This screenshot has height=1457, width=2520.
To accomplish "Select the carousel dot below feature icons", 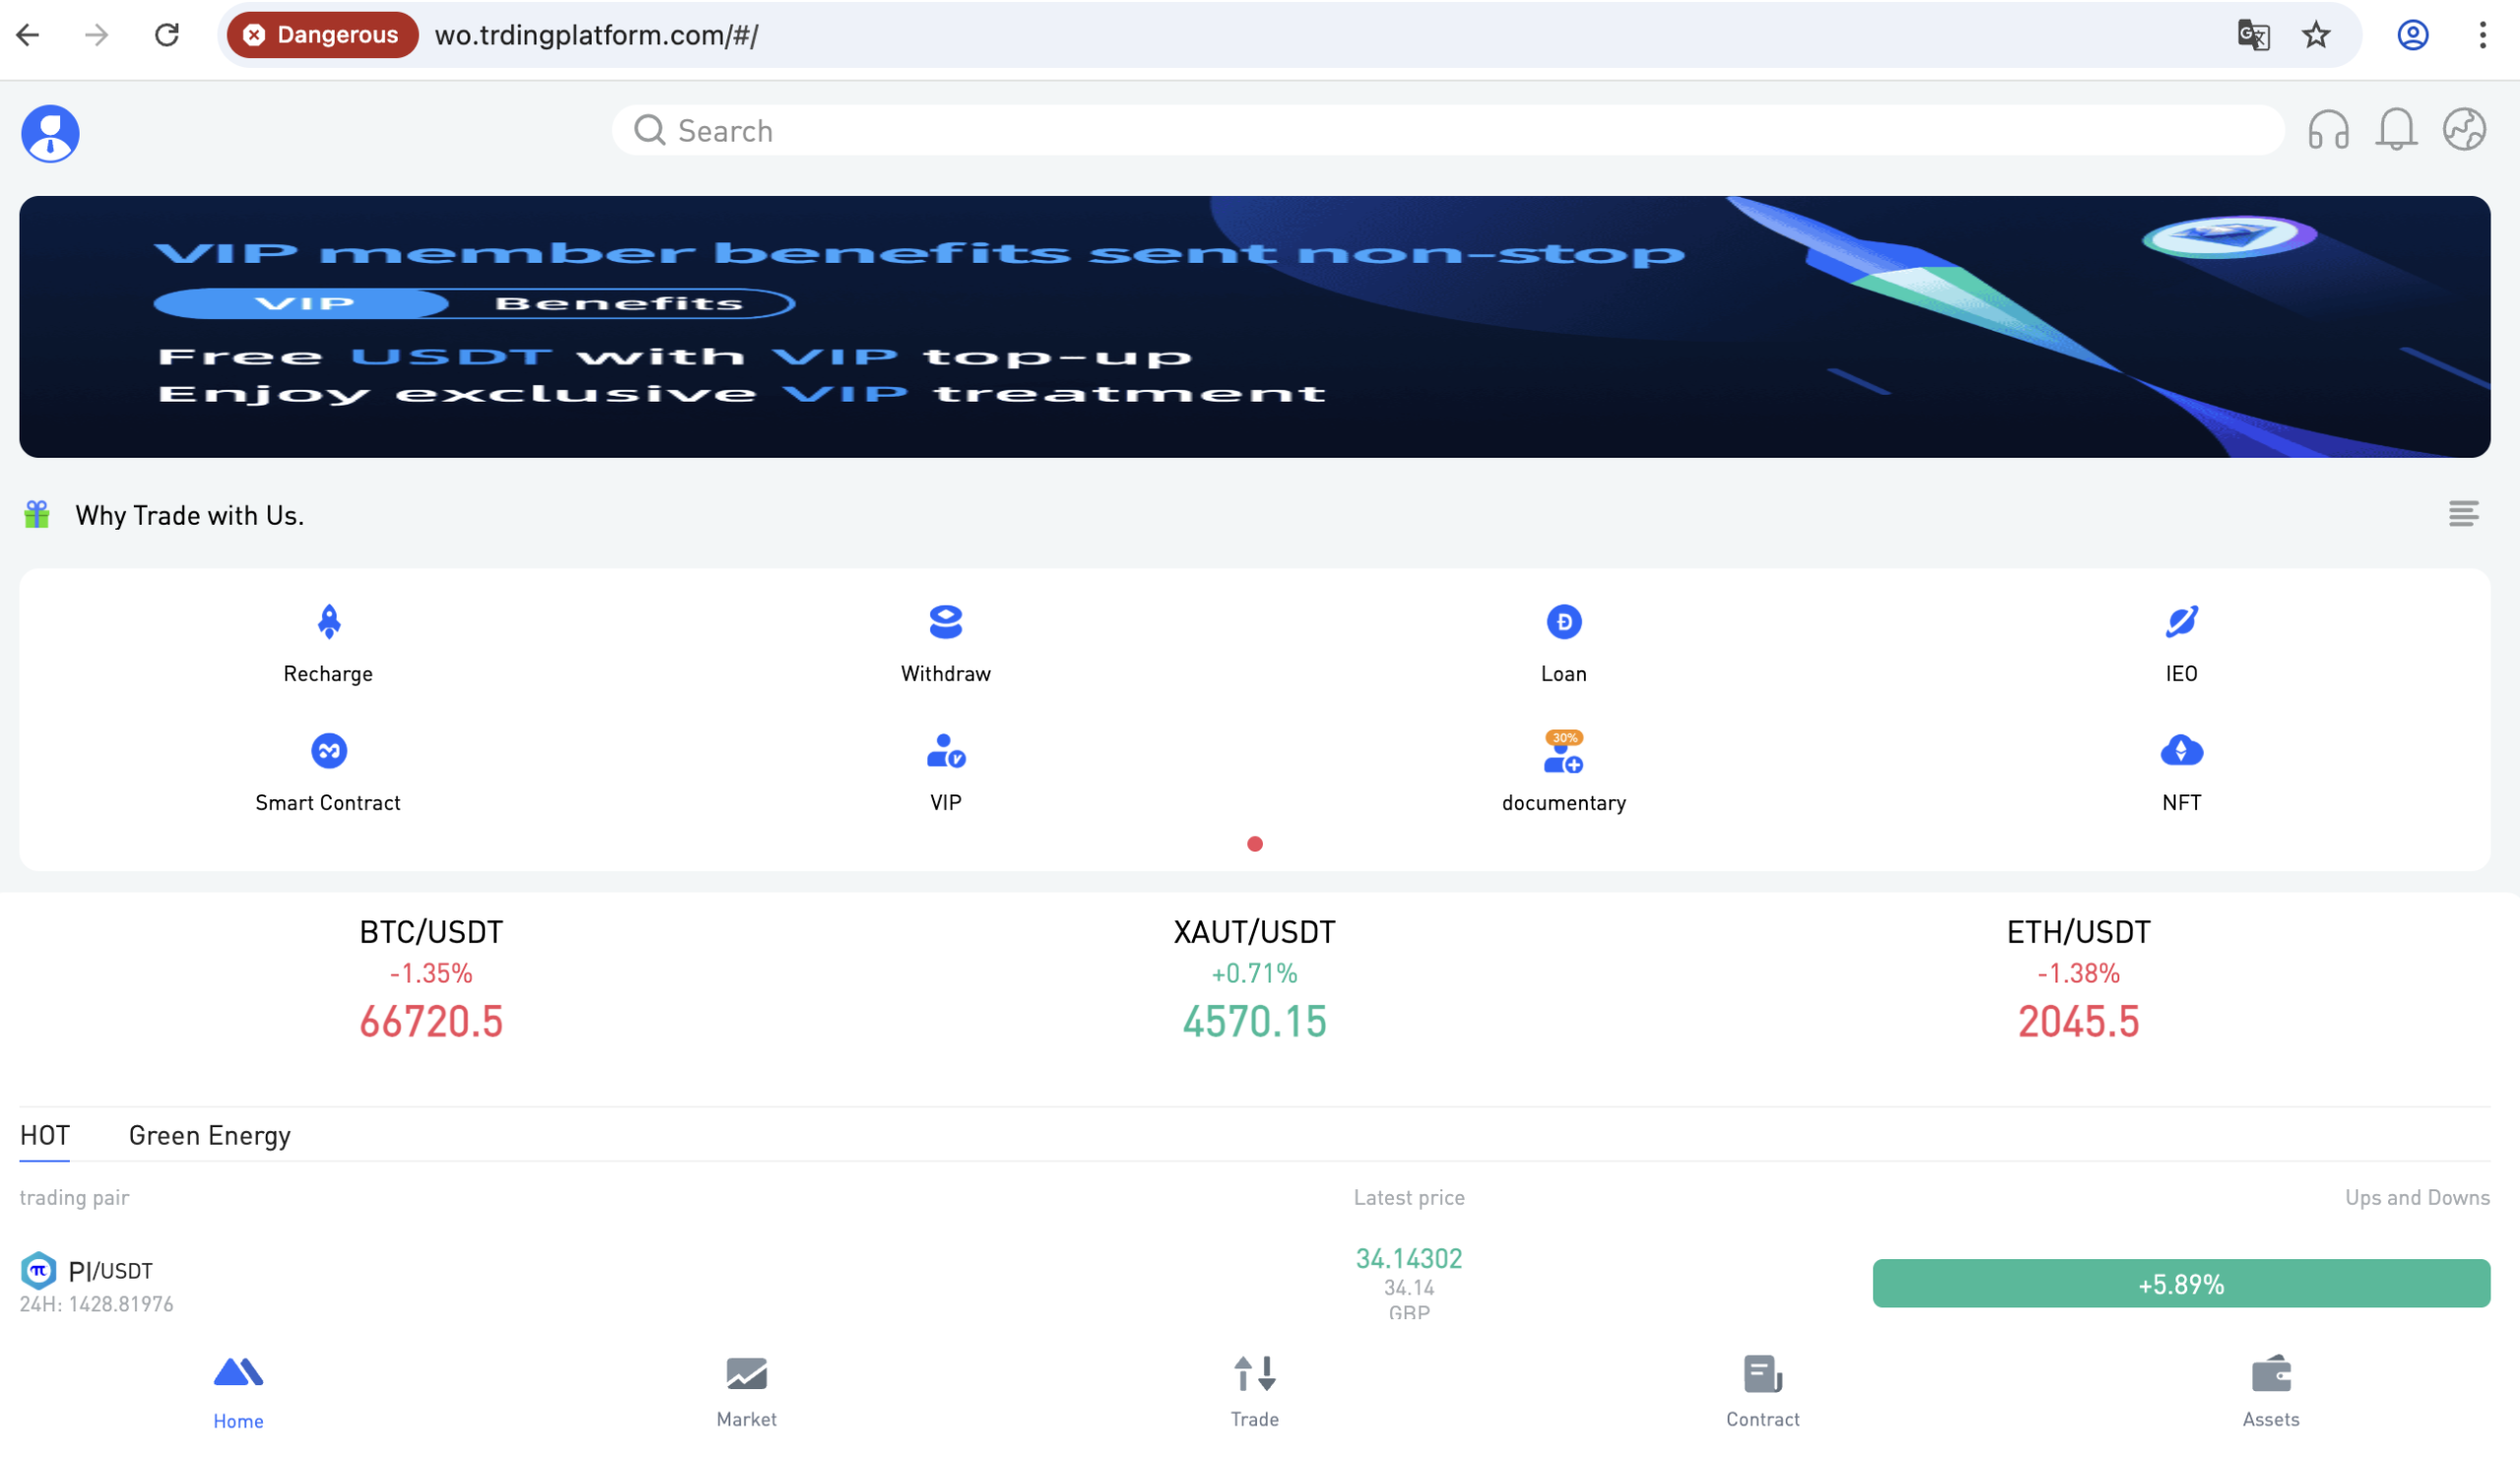I will 1255,844.
